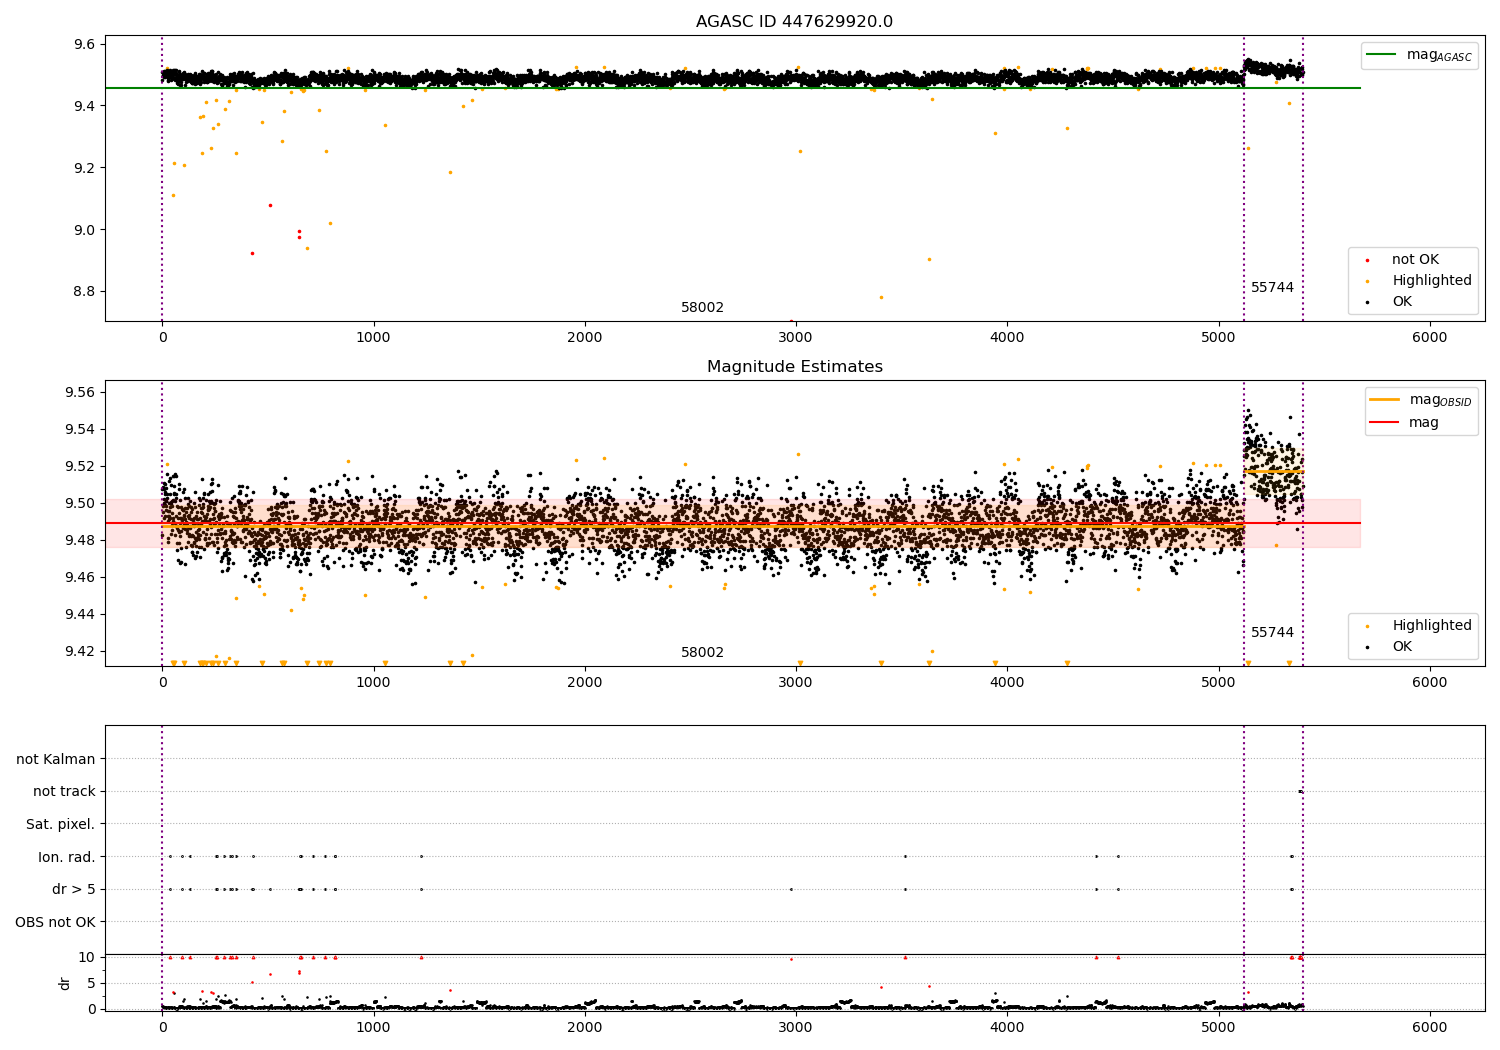Click the 9.42 tick label on middle plot
Viewport: 1500px width, 1050px height.
click(80, 651)
